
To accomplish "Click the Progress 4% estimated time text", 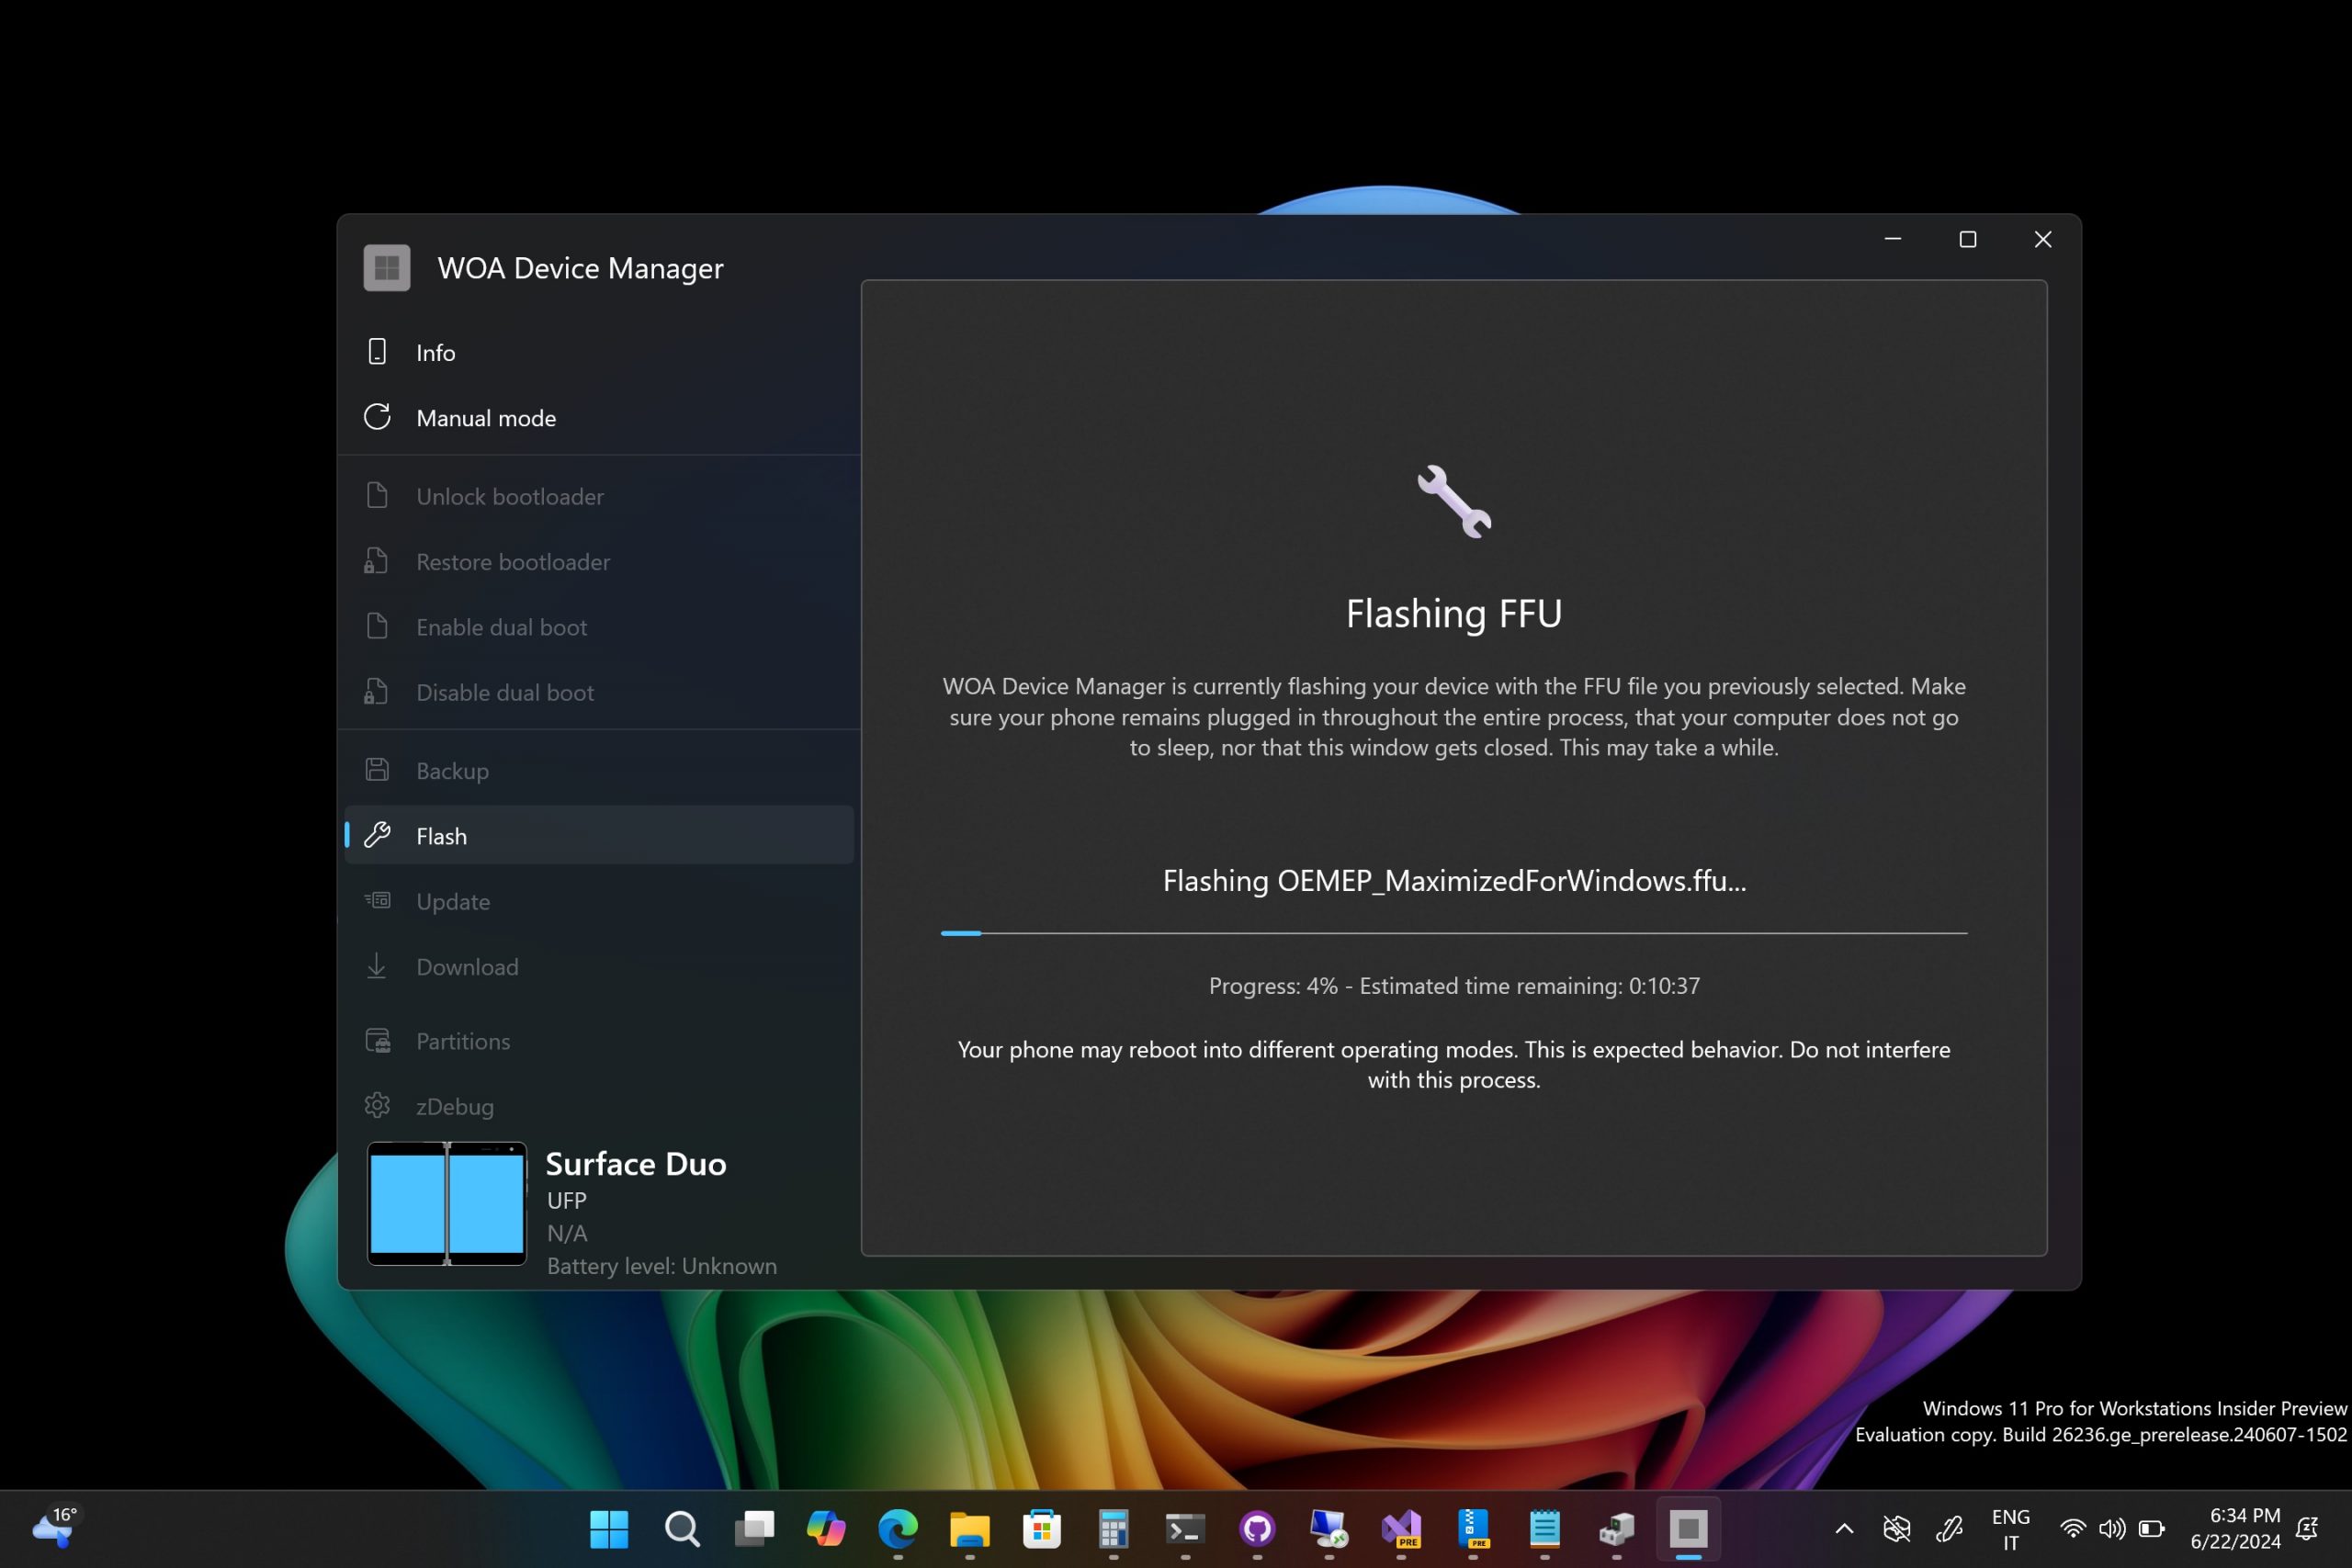I will point(1454,986).
